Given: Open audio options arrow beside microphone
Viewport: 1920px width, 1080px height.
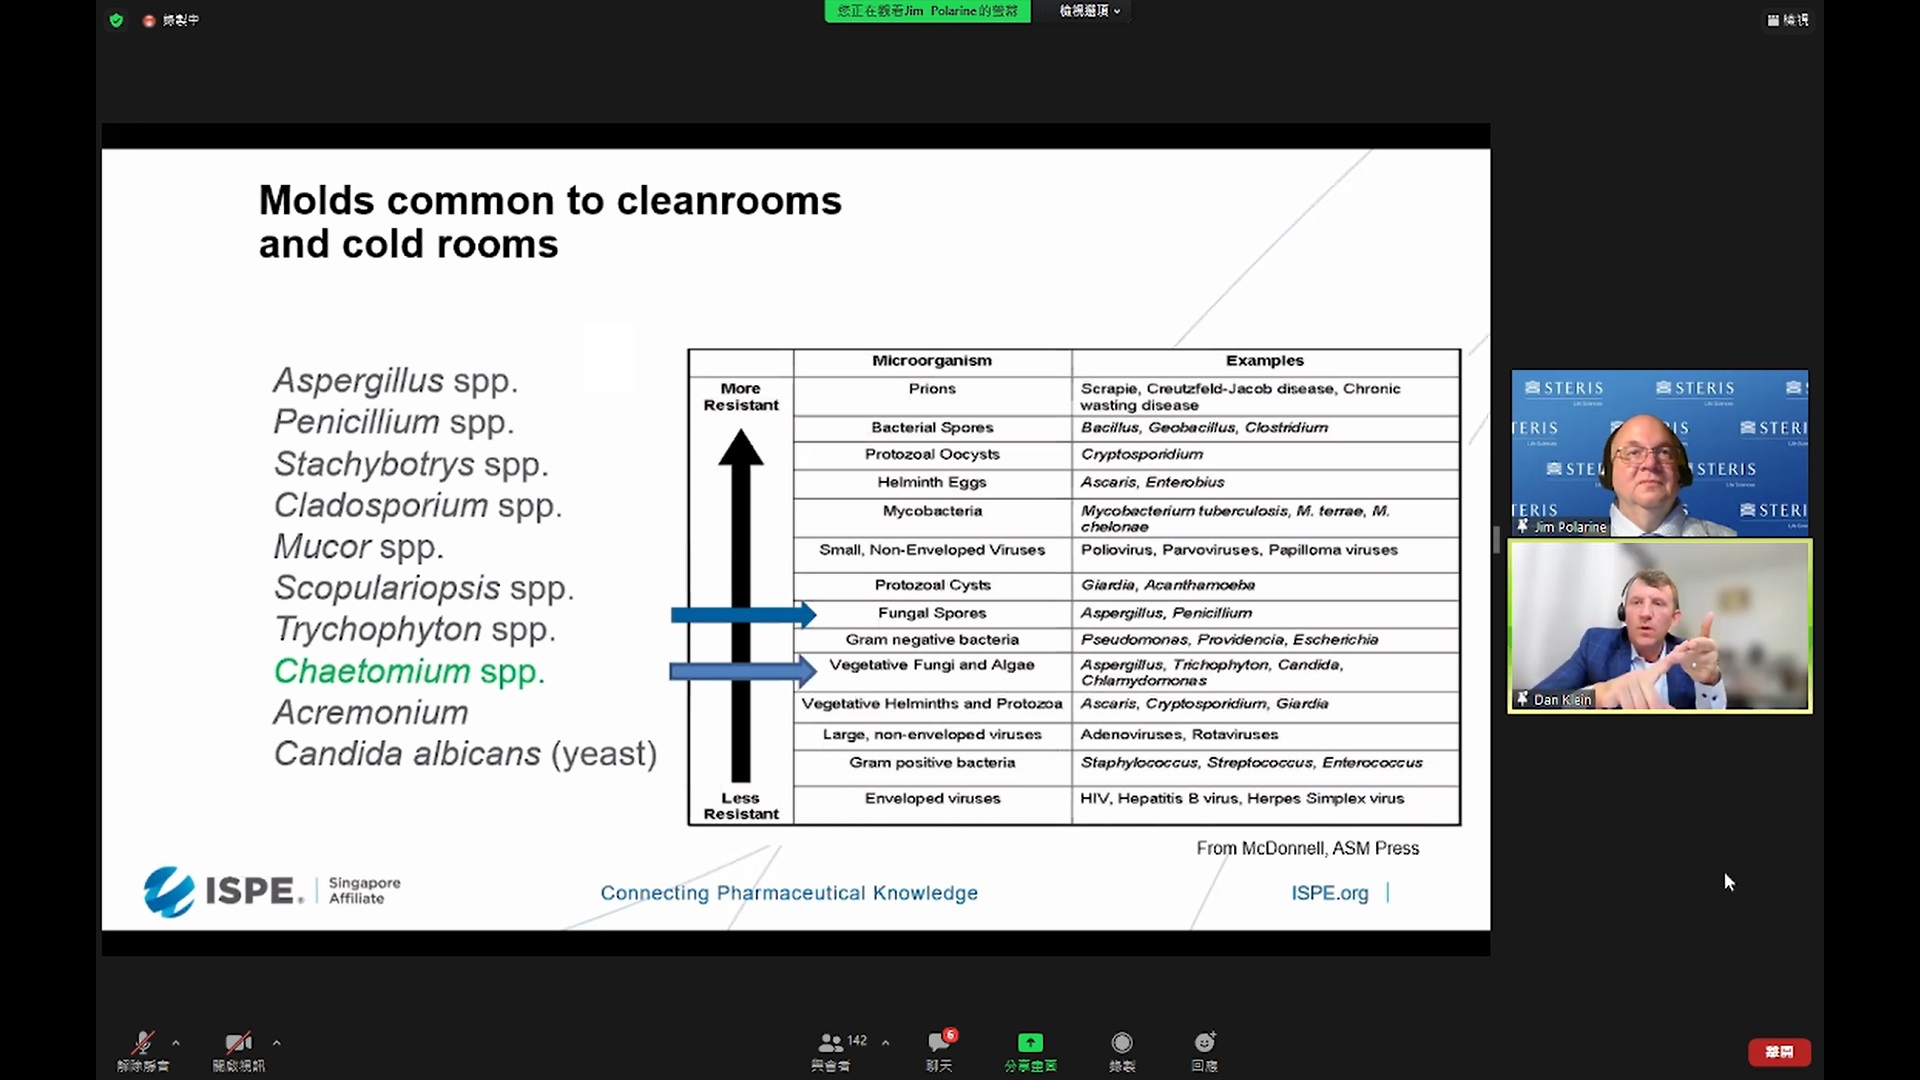Looking at the screenshot, I should pyautogui.click(x=176, y=1042).
